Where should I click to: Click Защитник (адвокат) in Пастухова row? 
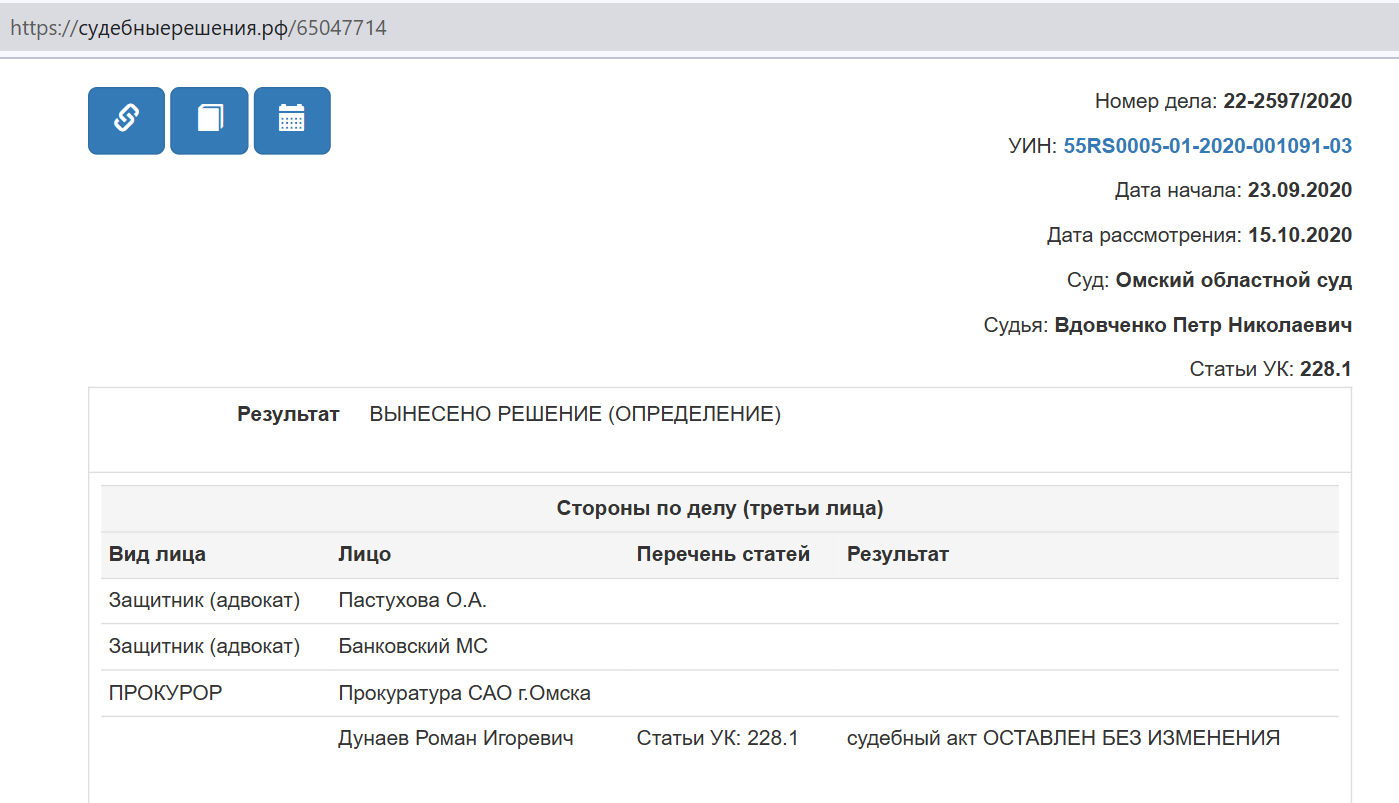pyautogui.click(x=204, y=601)
